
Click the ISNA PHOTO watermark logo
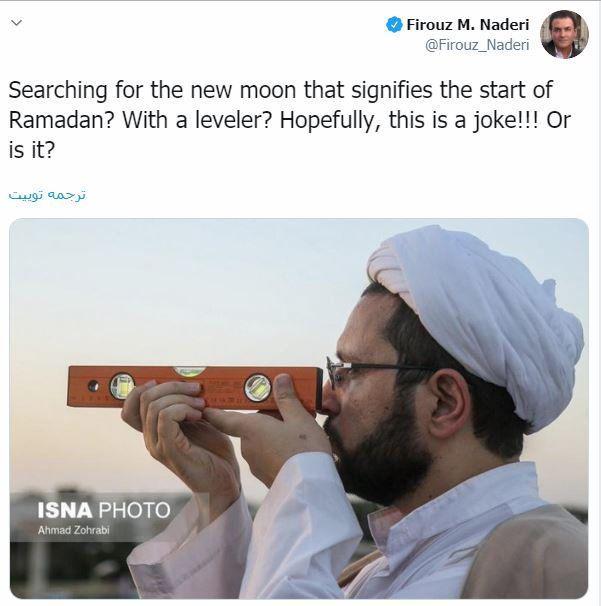pyautogui.click(x=104, y=510)
